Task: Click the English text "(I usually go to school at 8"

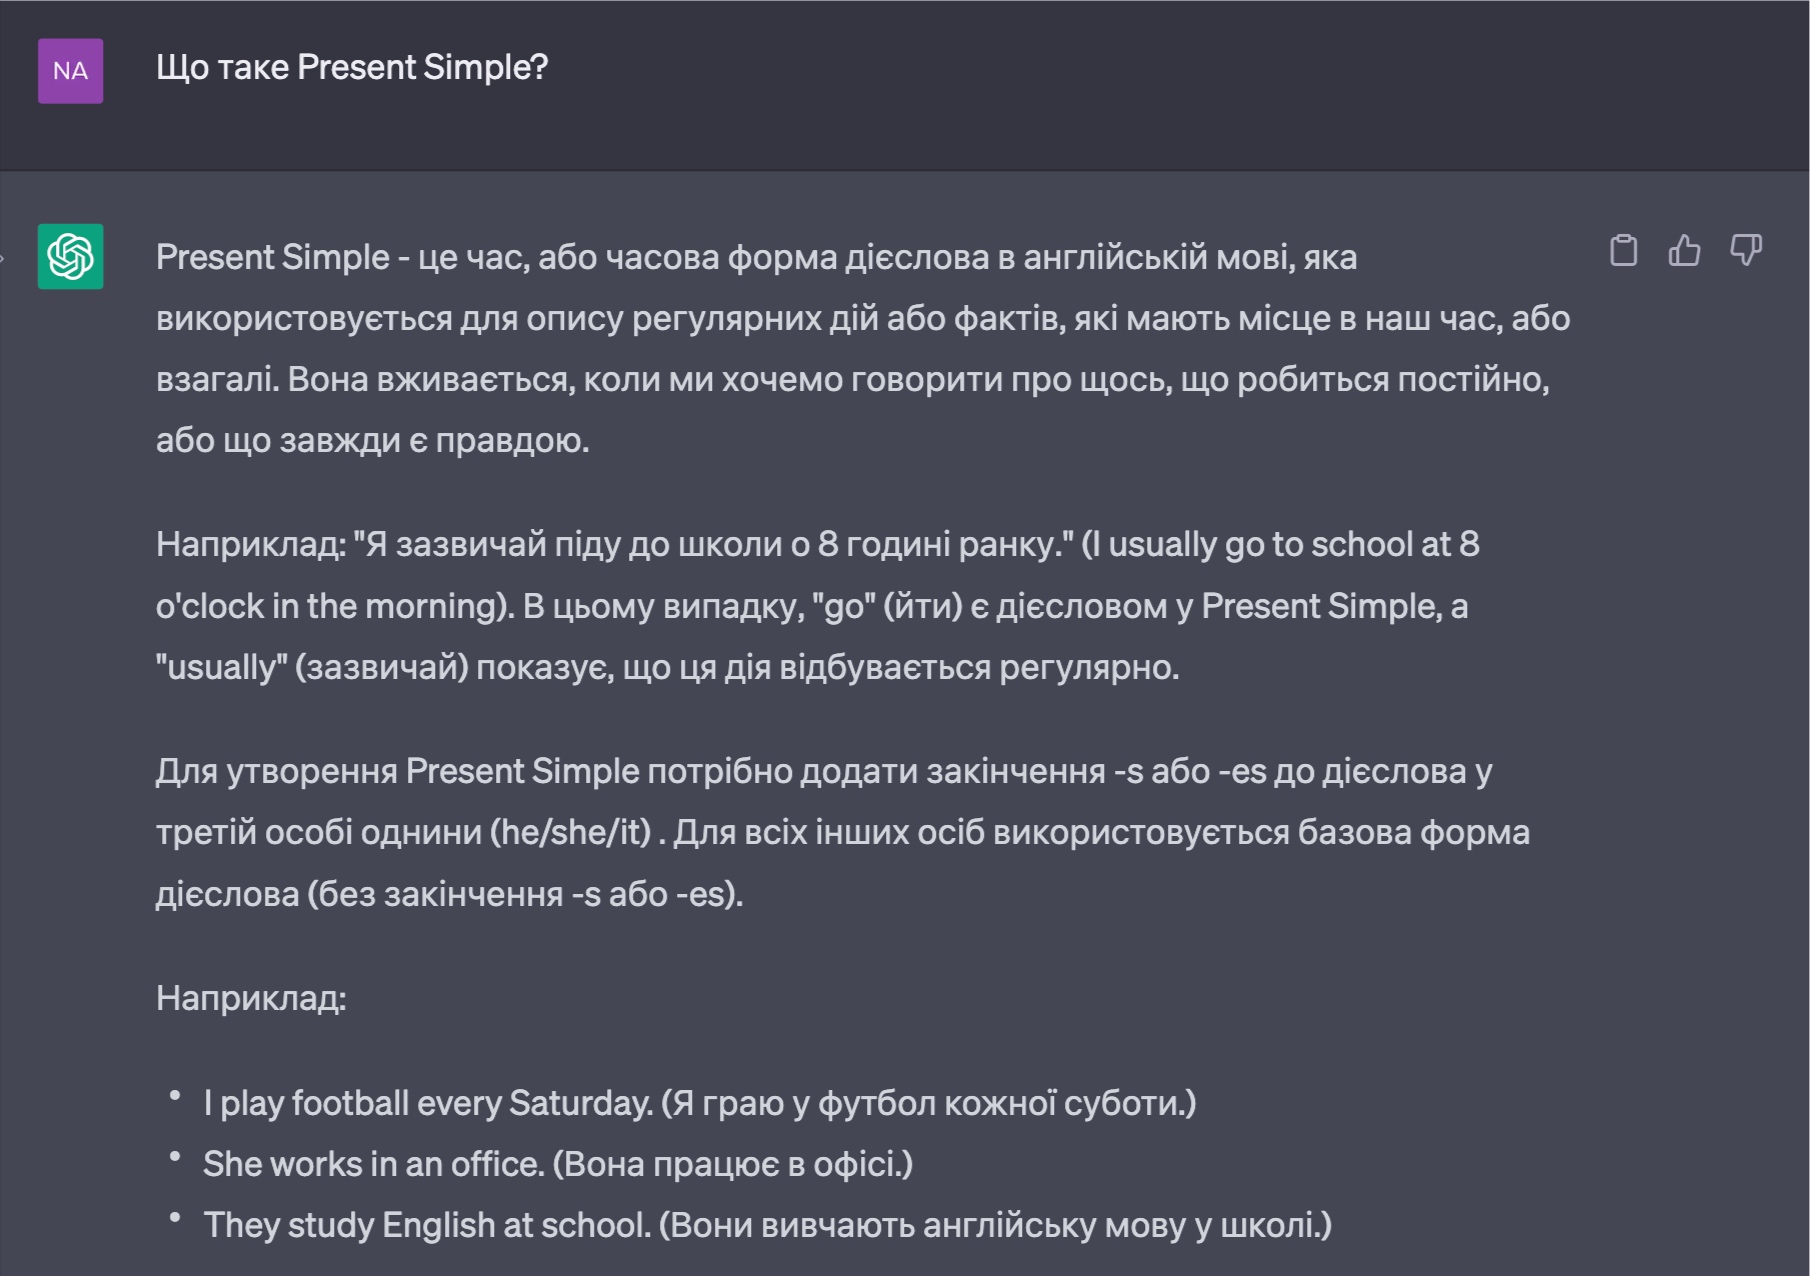Action: (1280, 544)
